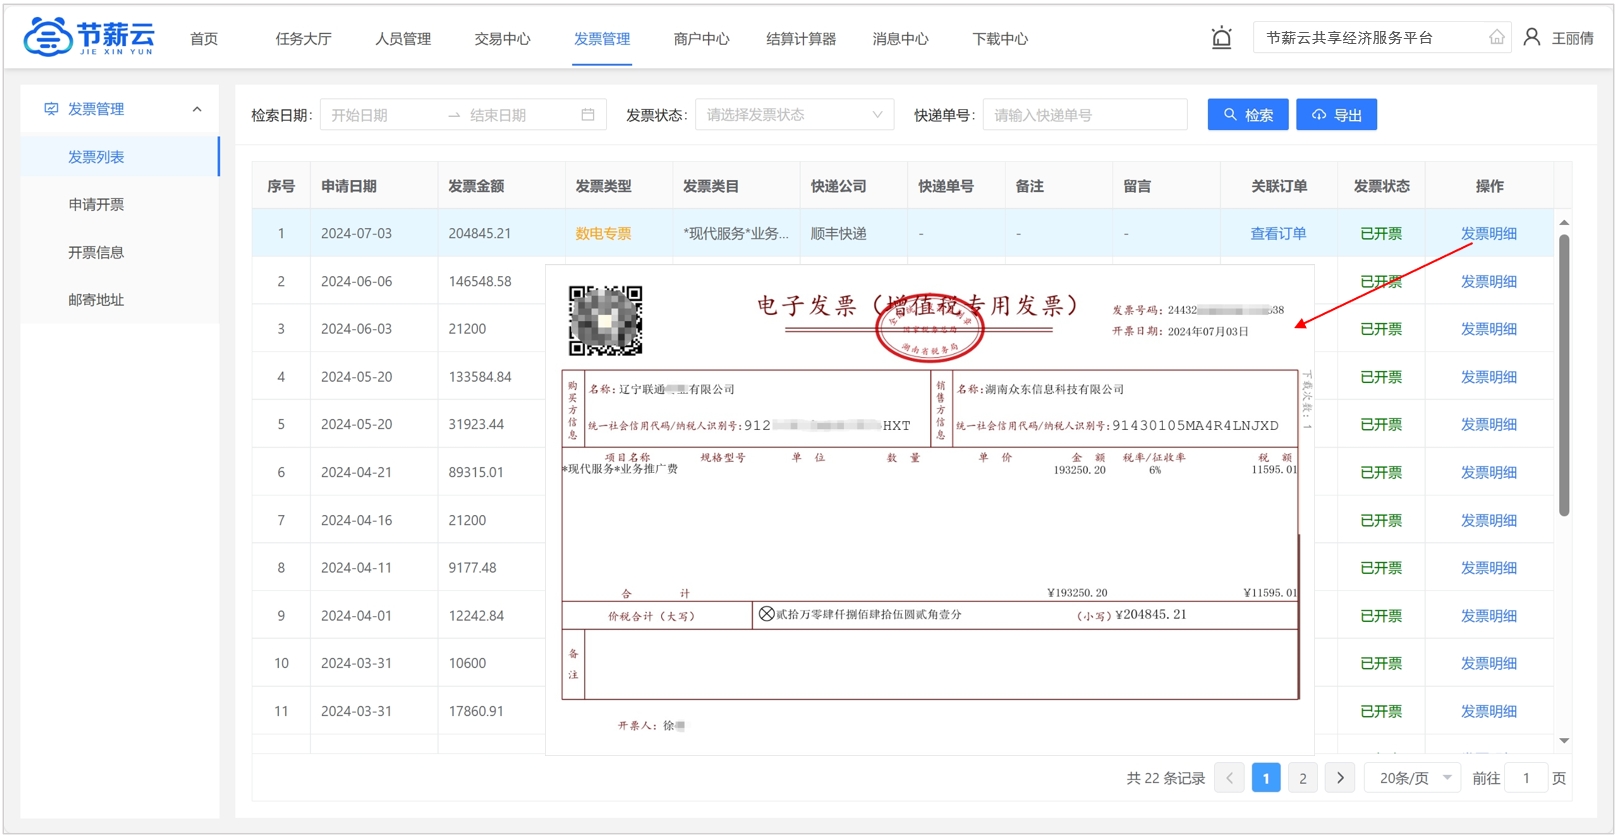Viewport: 1618px width, 839px height.
Task: Open the 发票状态 dropdown
Action: (x=794, y=115)
